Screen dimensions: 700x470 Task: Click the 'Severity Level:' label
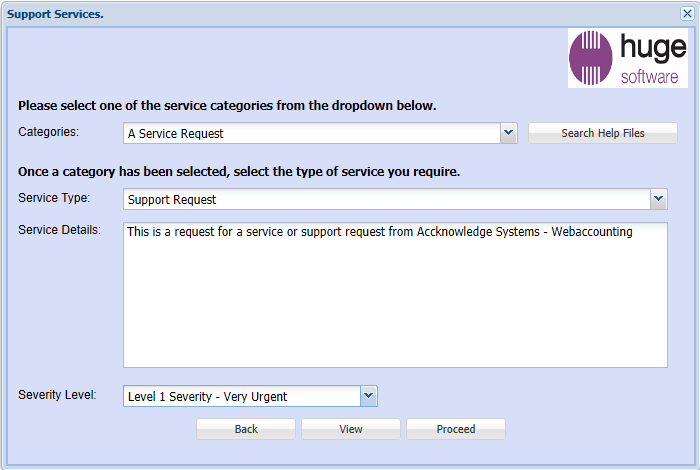(x=57, y=395)
